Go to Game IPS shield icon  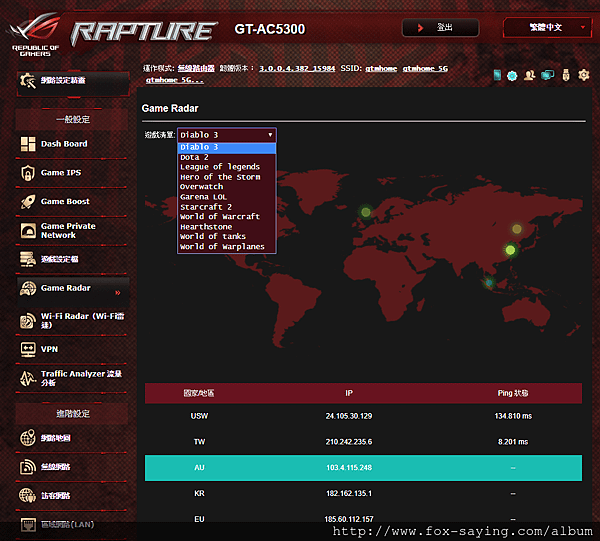[x=28, y=173]
